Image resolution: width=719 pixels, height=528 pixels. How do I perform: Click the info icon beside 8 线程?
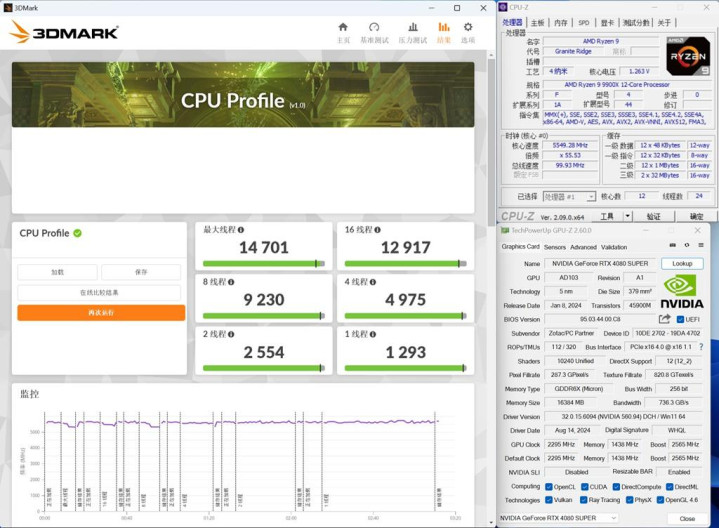pyautogui.click(x=231, y=282)
